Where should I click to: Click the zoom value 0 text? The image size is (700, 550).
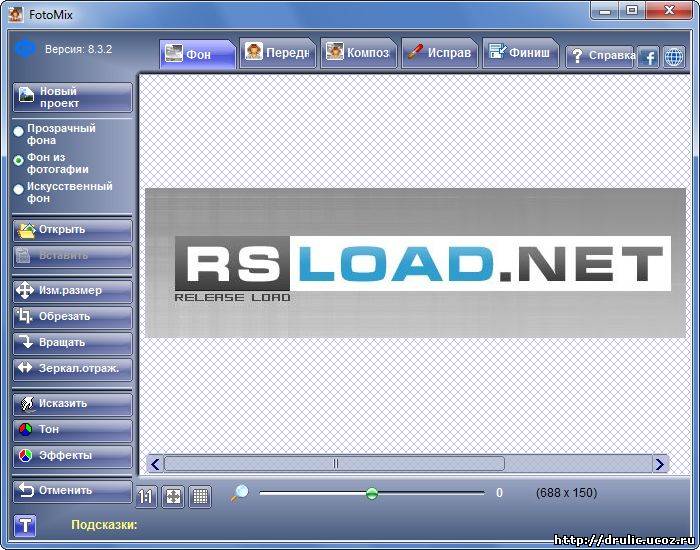click(x=499, y=493)
